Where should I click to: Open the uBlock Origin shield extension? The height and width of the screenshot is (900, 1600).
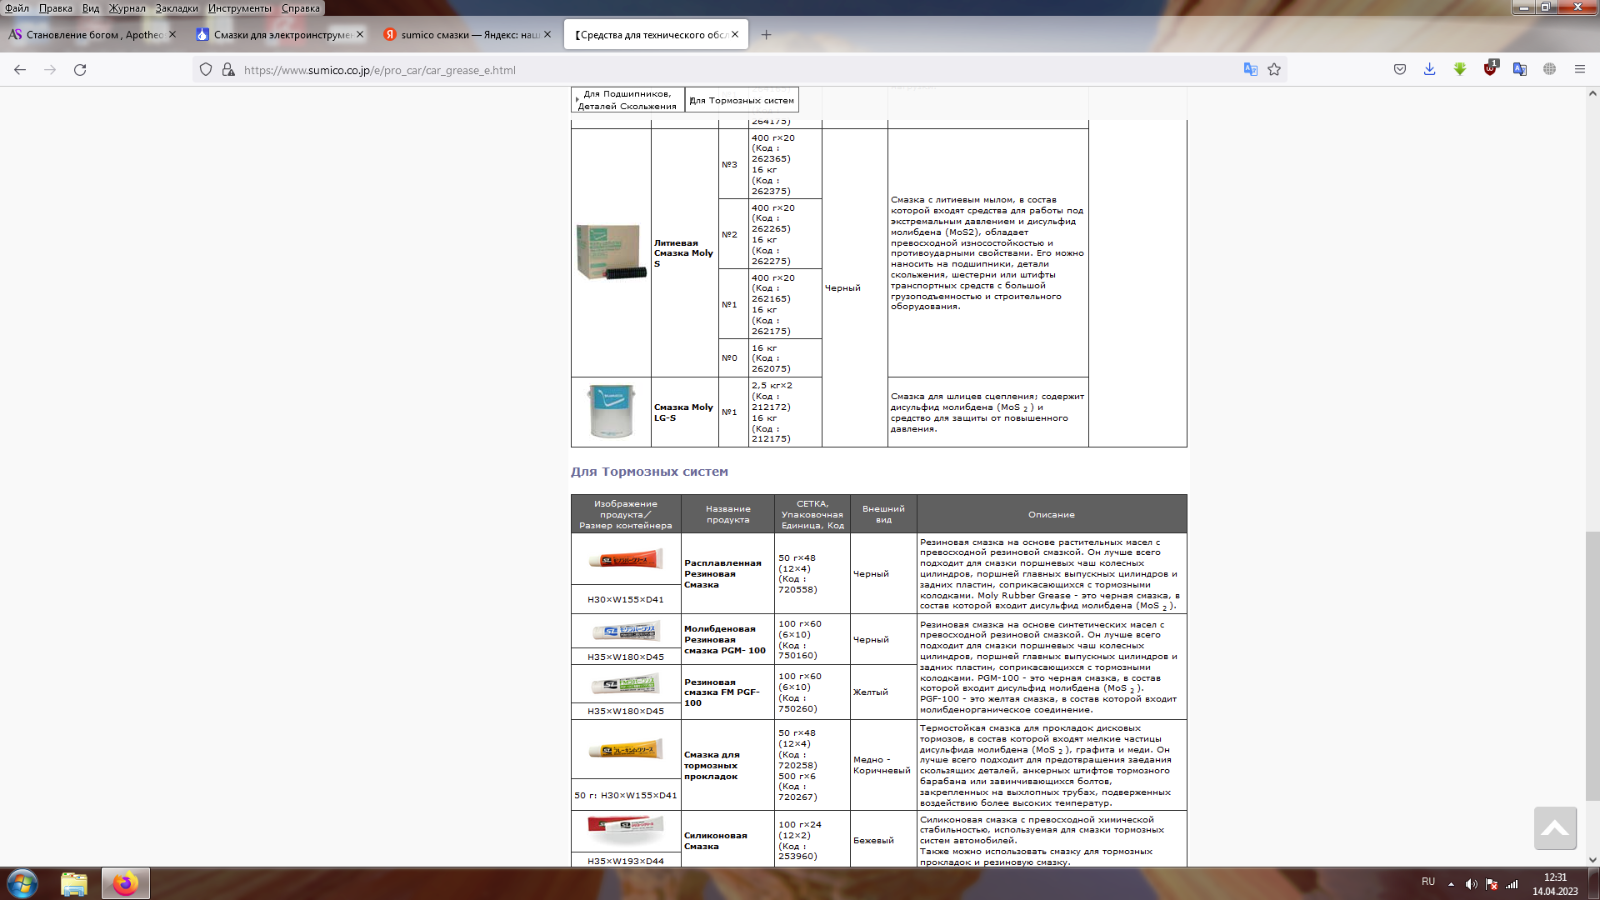click(x=1490, y=69)
